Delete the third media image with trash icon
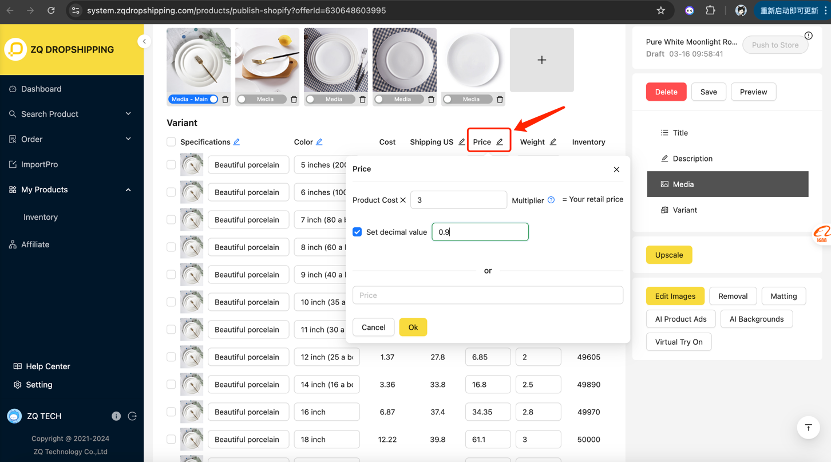 [x=362, y=99]
